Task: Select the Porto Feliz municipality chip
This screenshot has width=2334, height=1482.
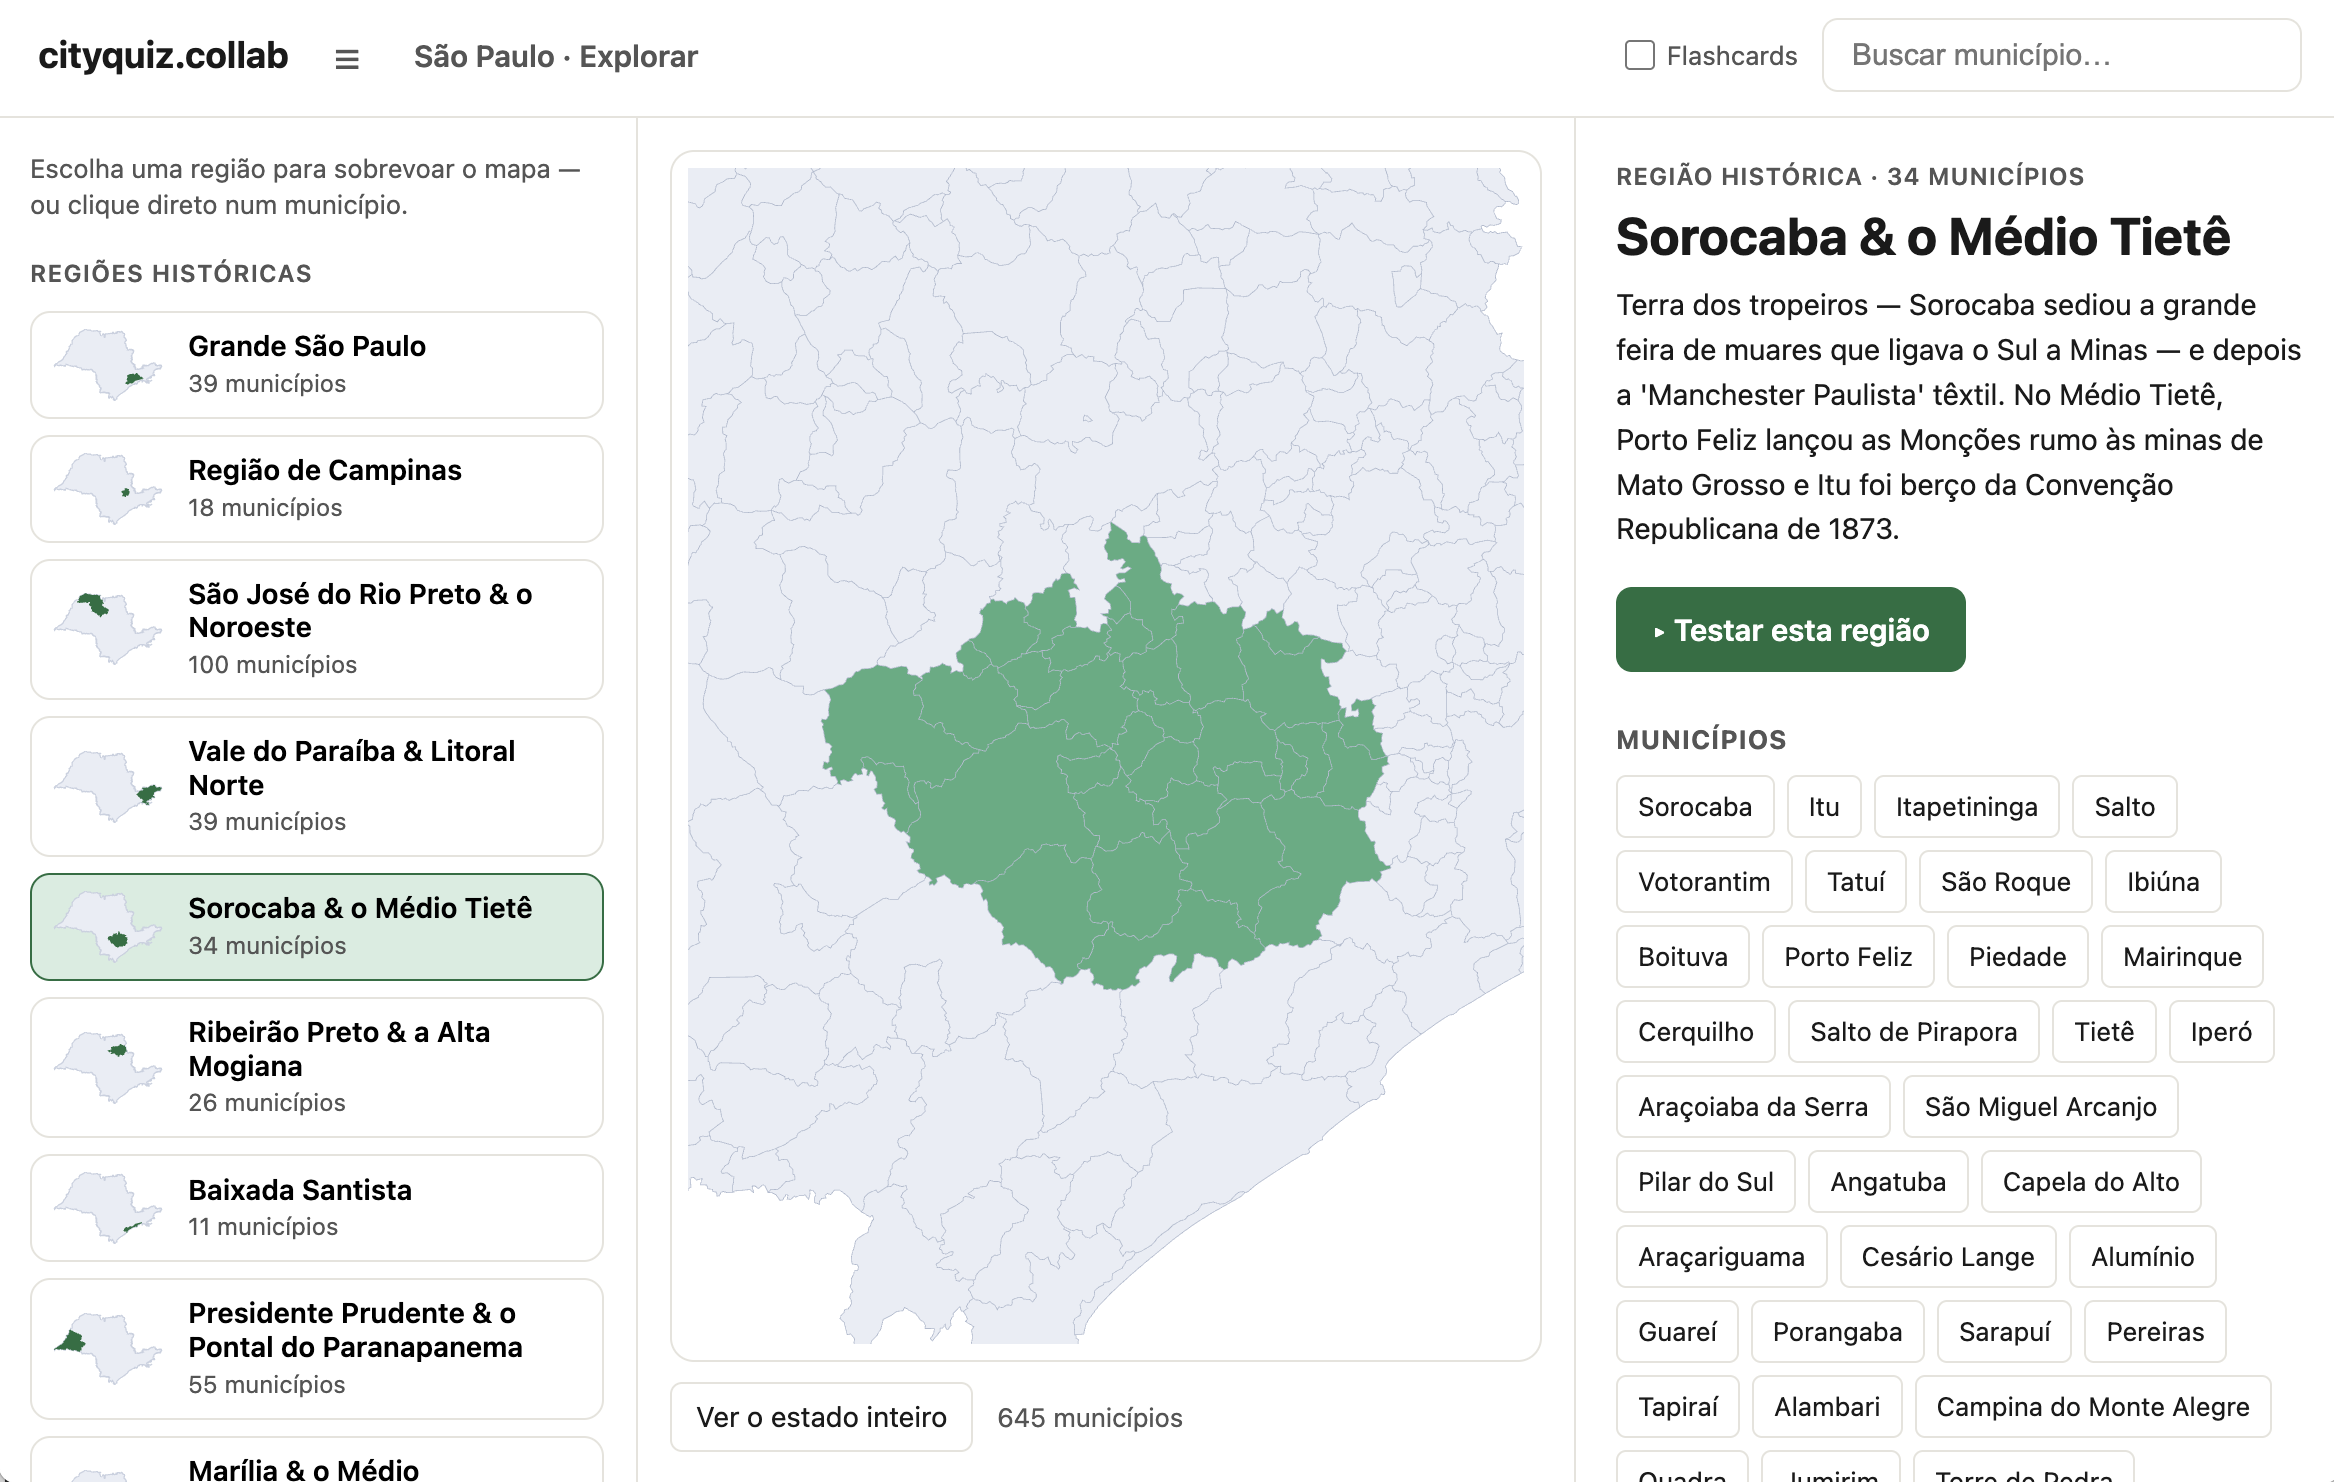Action: click(1848, 957)
